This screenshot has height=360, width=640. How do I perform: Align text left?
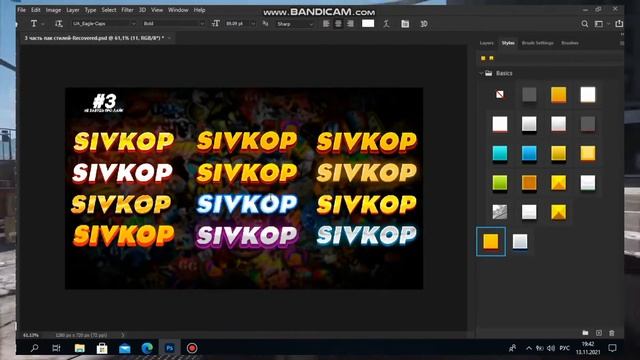pyautogui.click(x=326, y=24)
